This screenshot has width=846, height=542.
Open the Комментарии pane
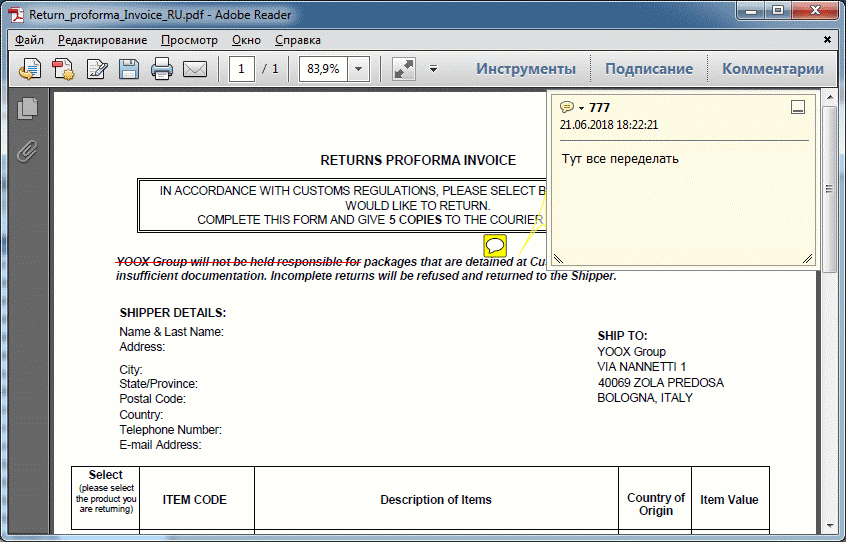(x=772, y=69)
